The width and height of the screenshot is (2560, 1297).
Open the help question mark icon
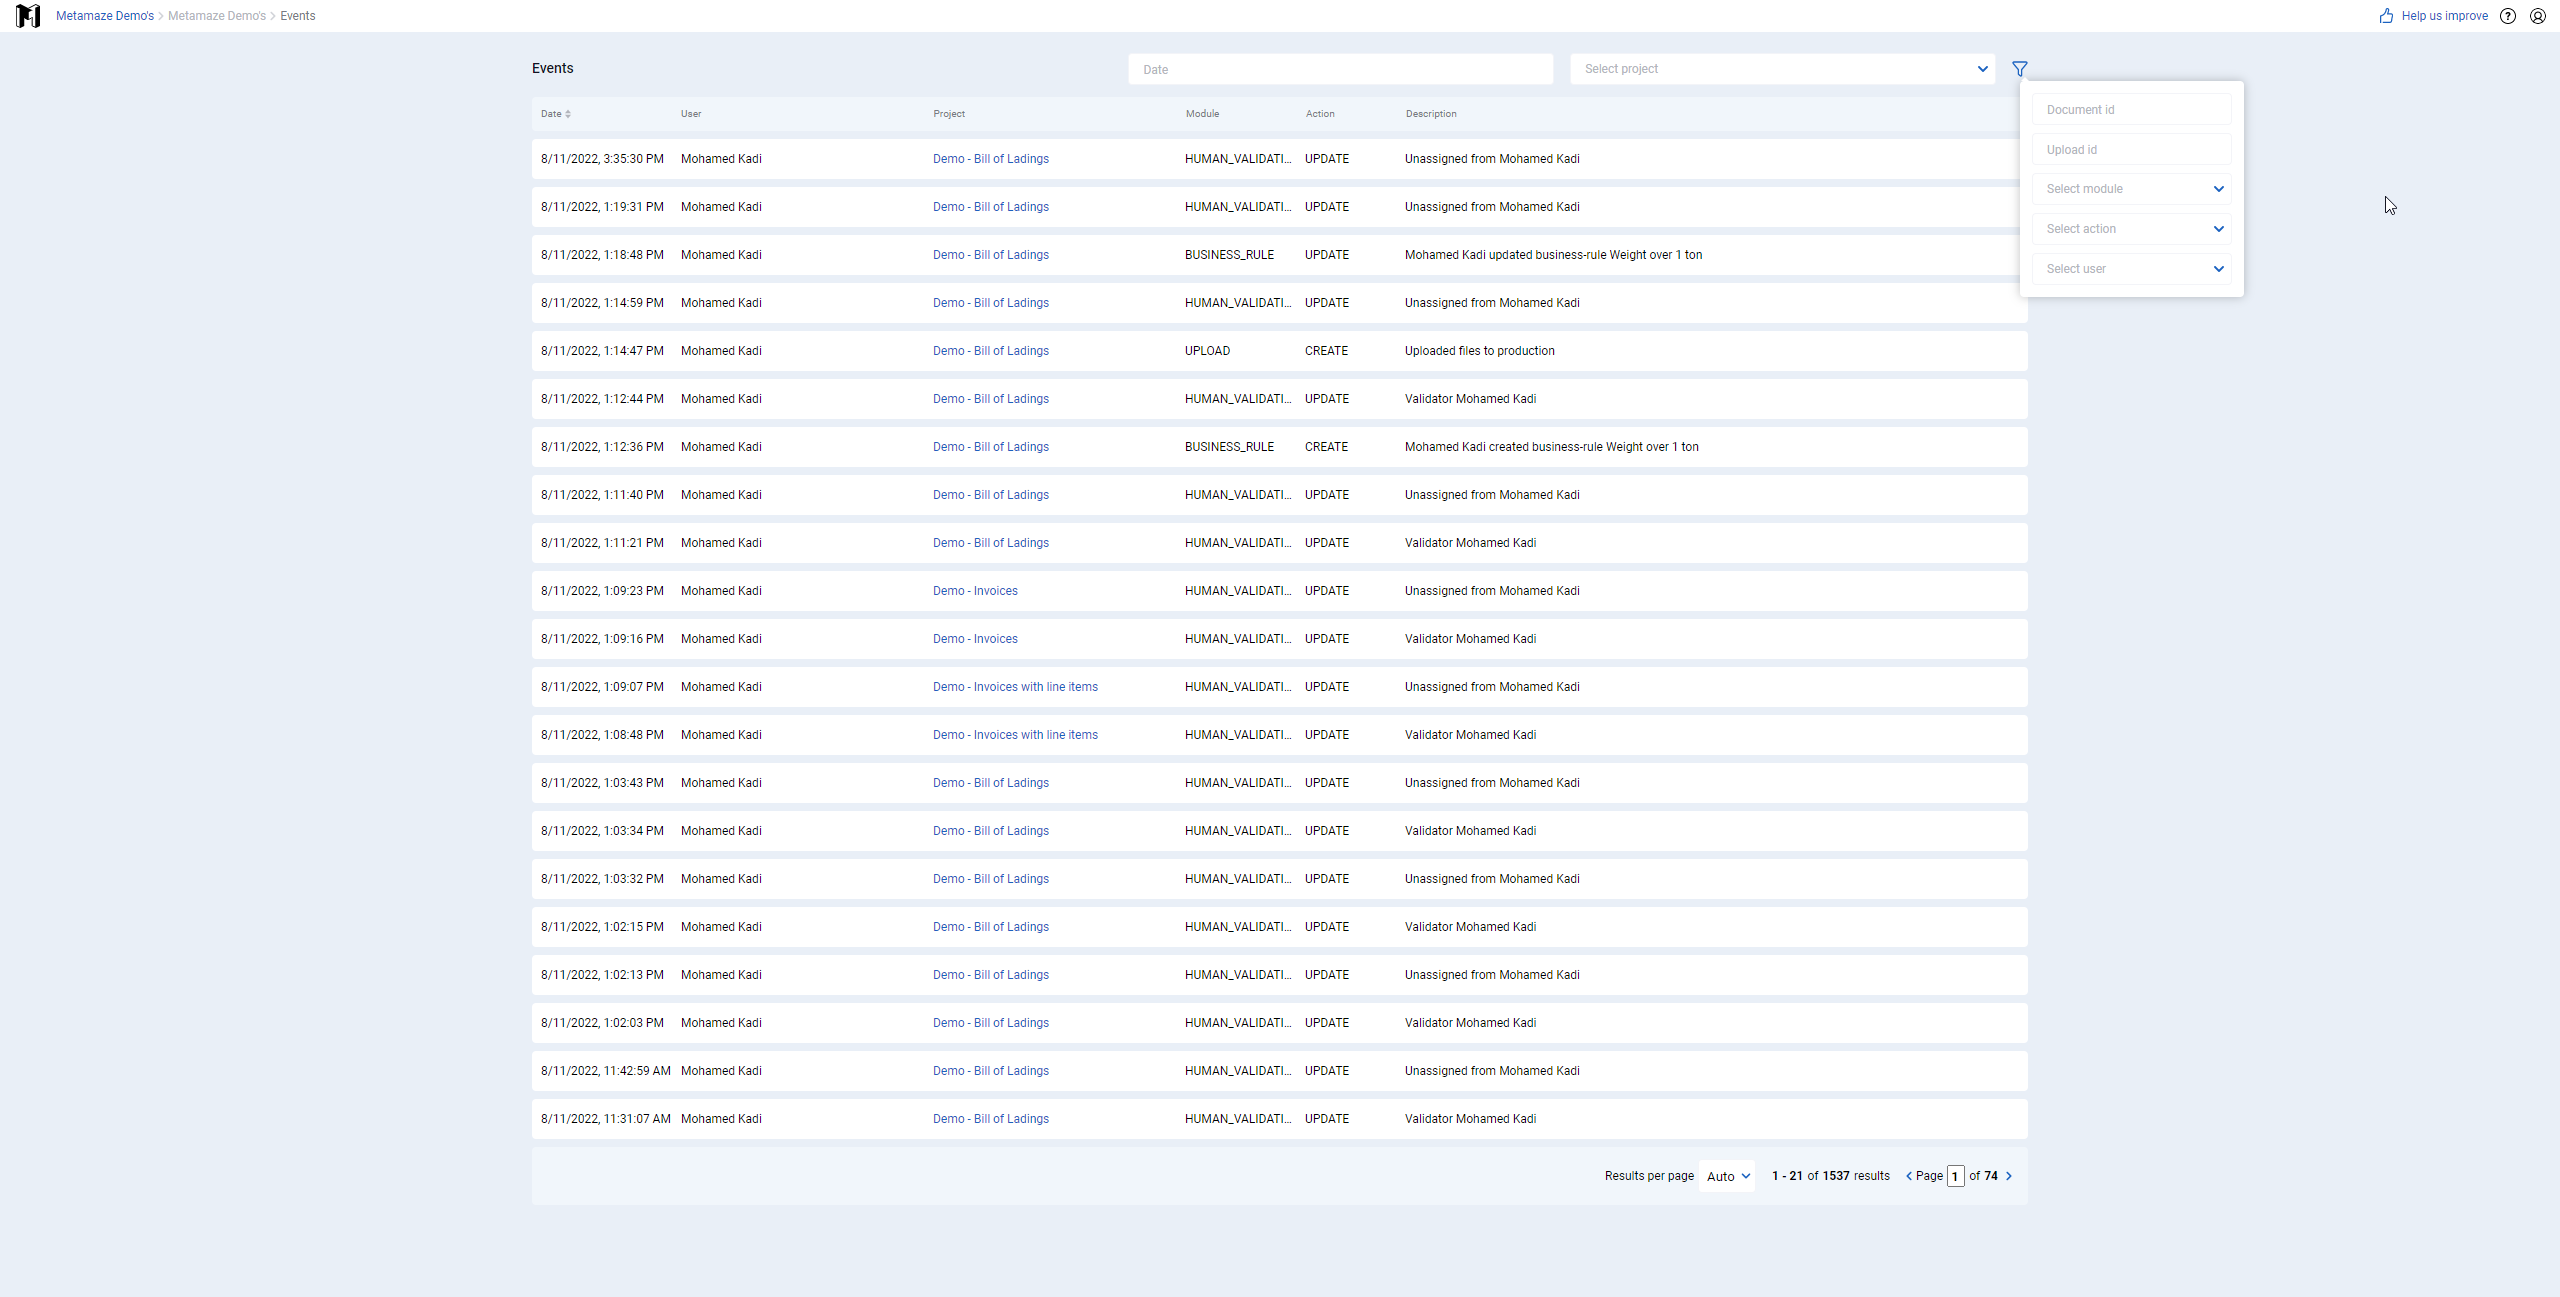pos(2508,16)
